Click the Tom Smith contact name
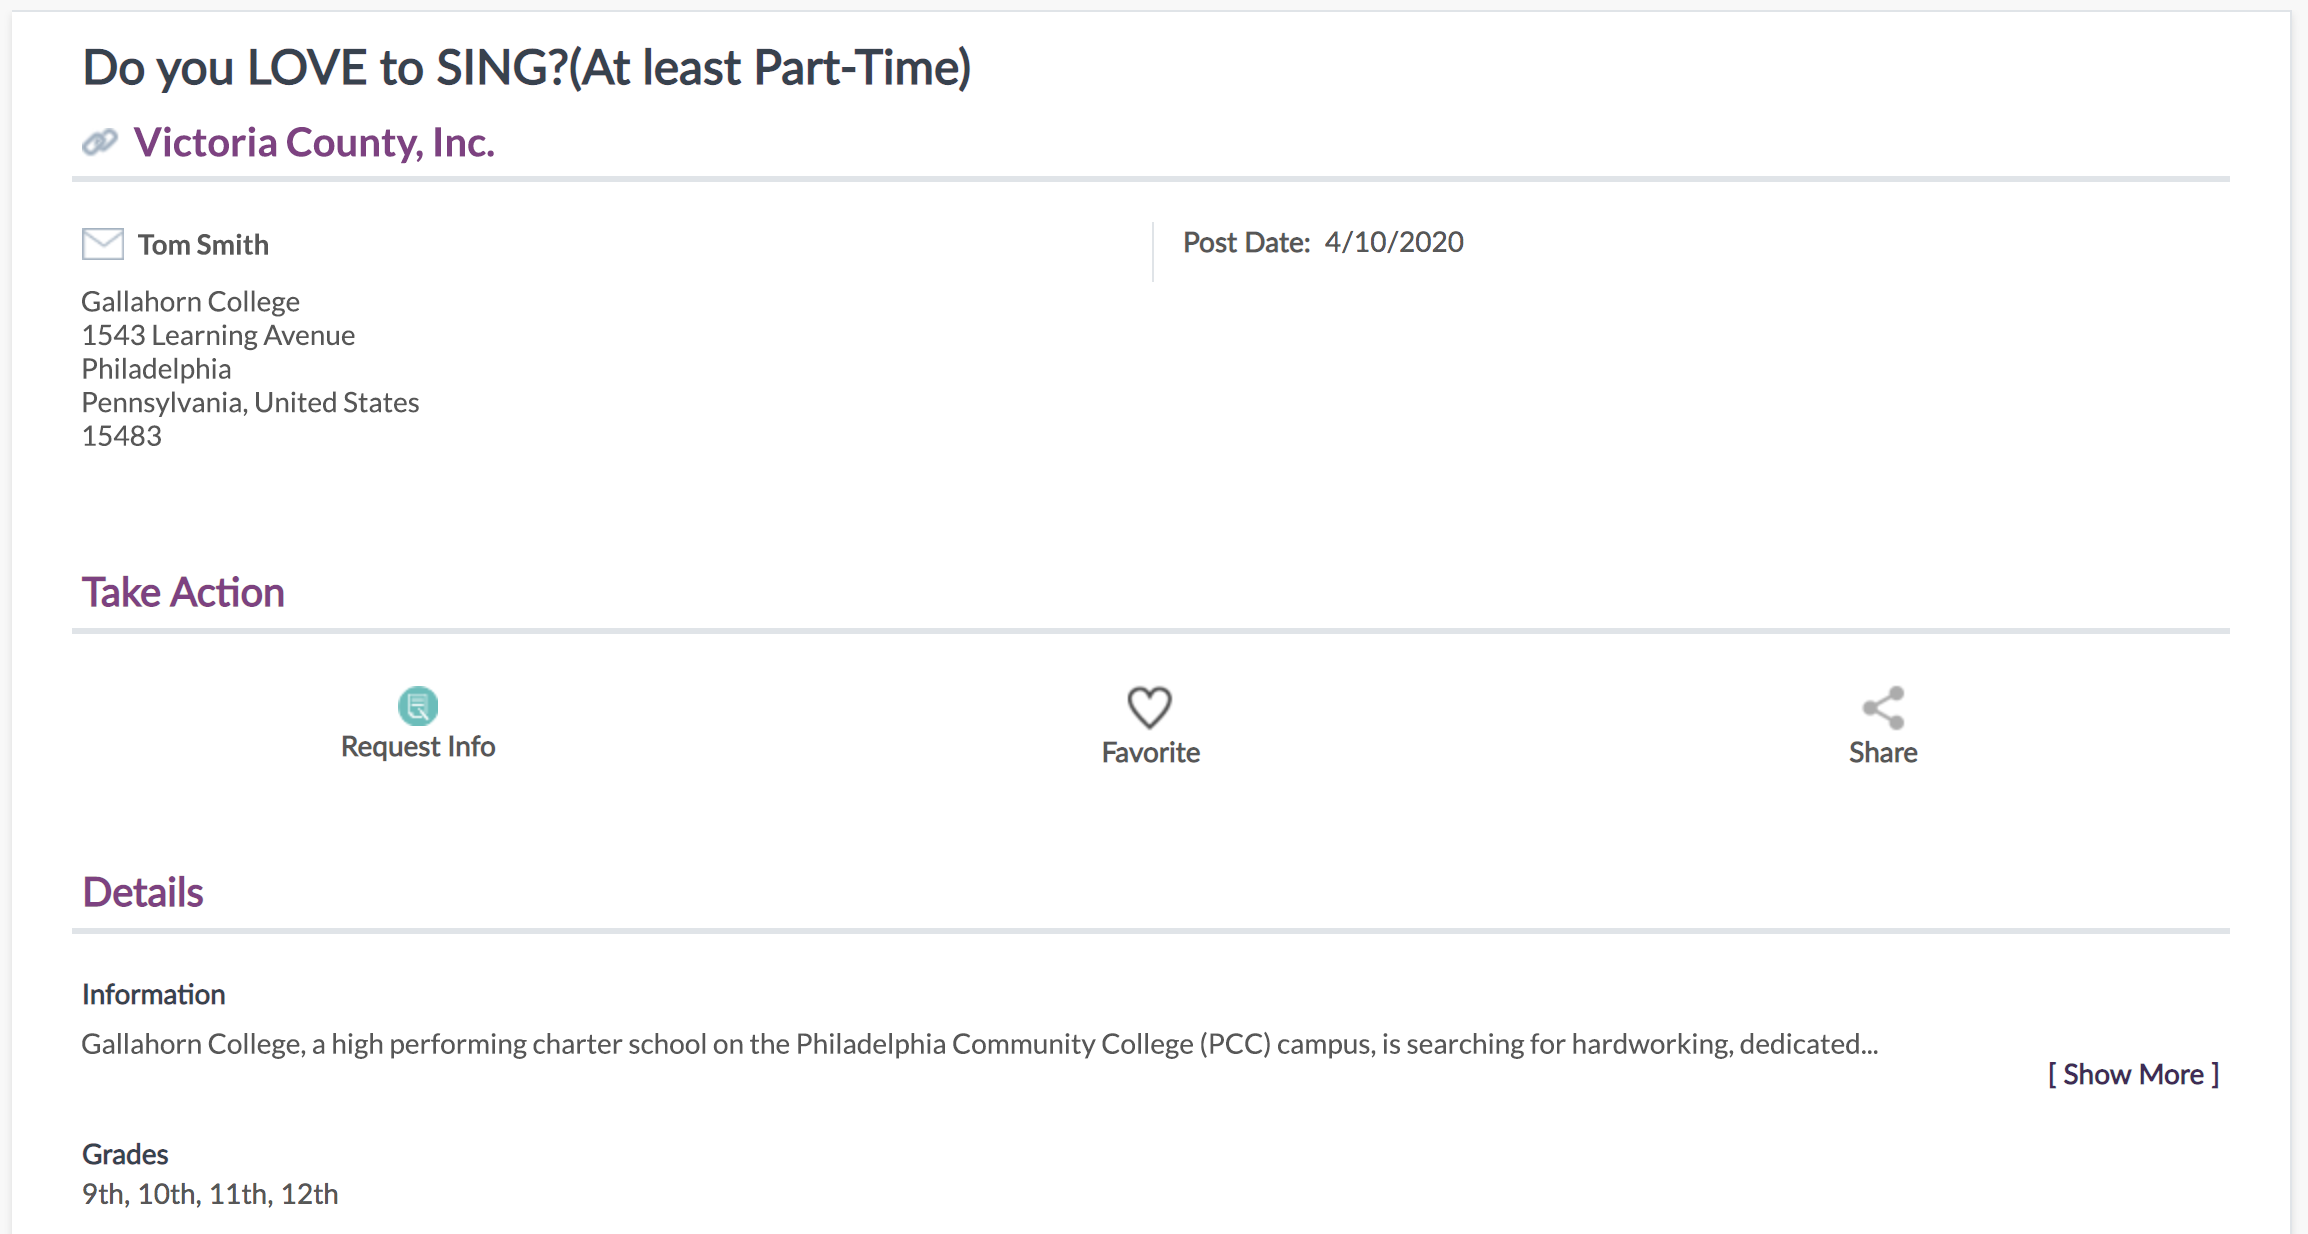This screenshot has width=2308, height=1234. (x=203, y=245)
